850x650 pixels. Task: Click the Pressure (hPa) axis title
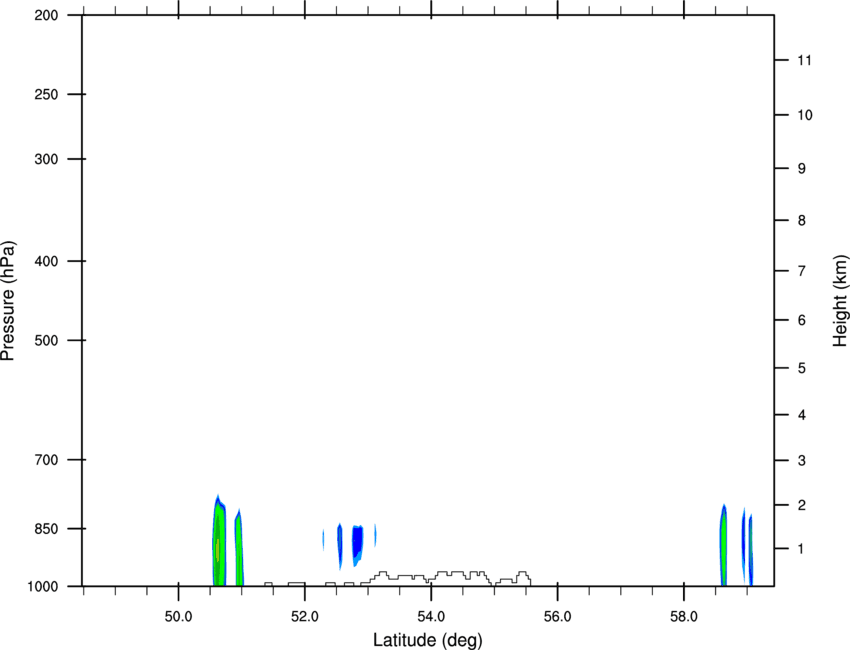pyautogui.click(x=8, y=301)
